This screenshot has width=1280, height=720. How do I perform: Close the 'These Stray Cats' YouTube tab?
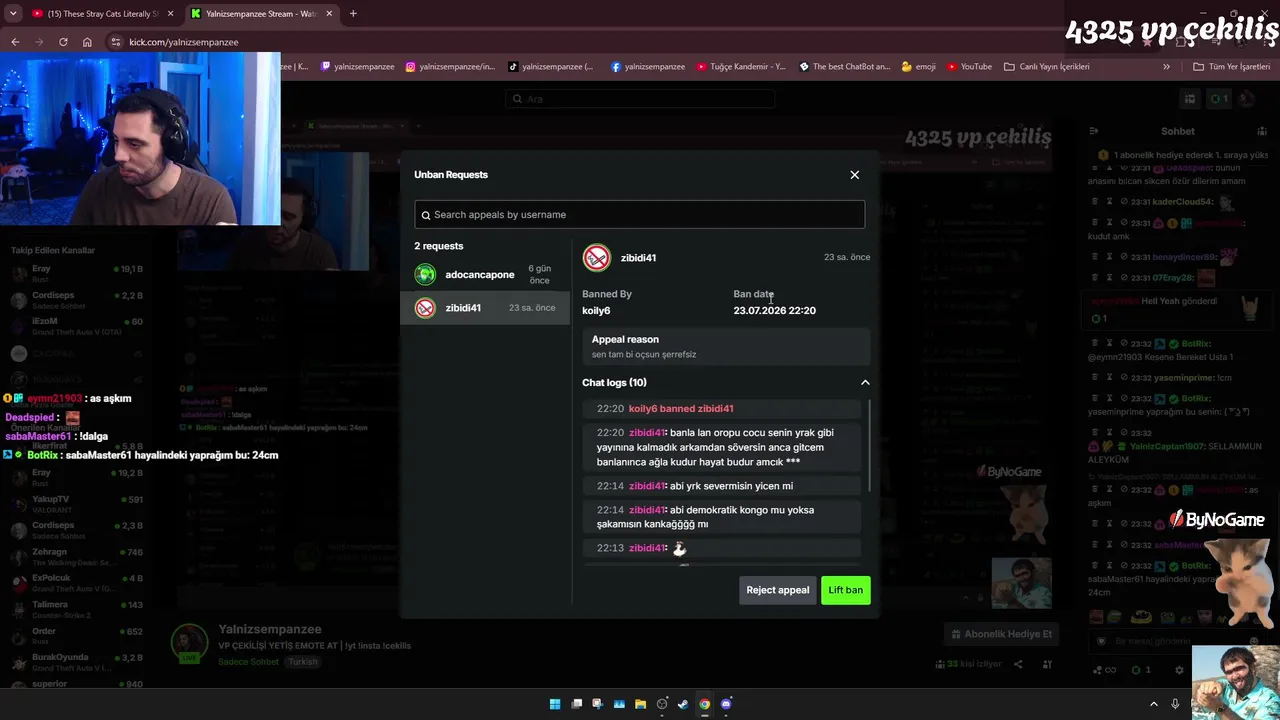(170, 14)
